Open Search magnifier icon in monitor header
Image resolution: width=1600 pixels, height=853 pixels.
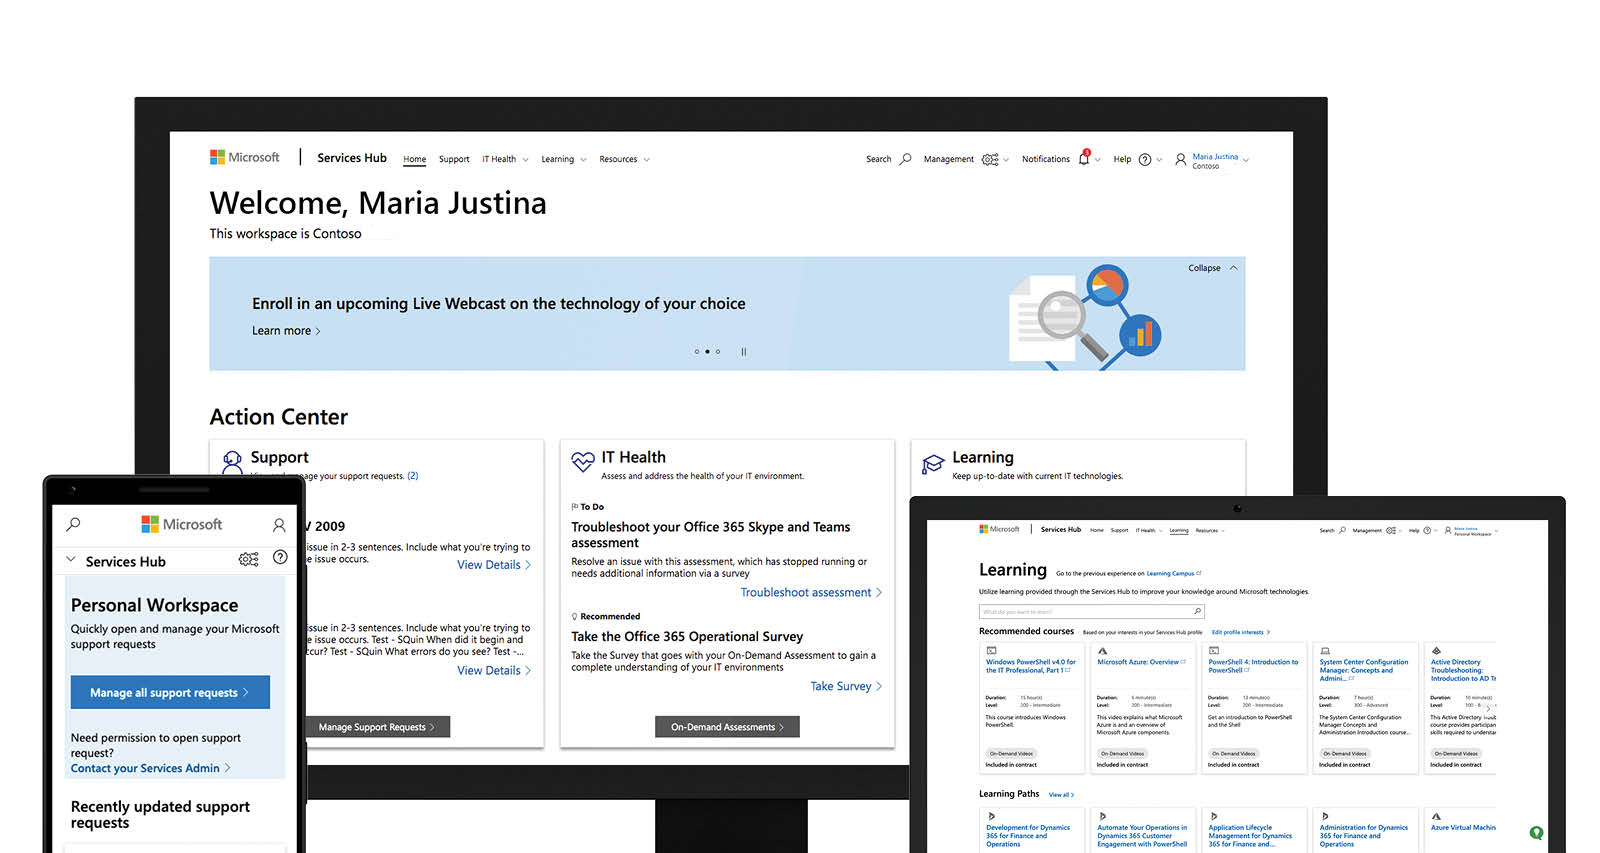[905, 159]
